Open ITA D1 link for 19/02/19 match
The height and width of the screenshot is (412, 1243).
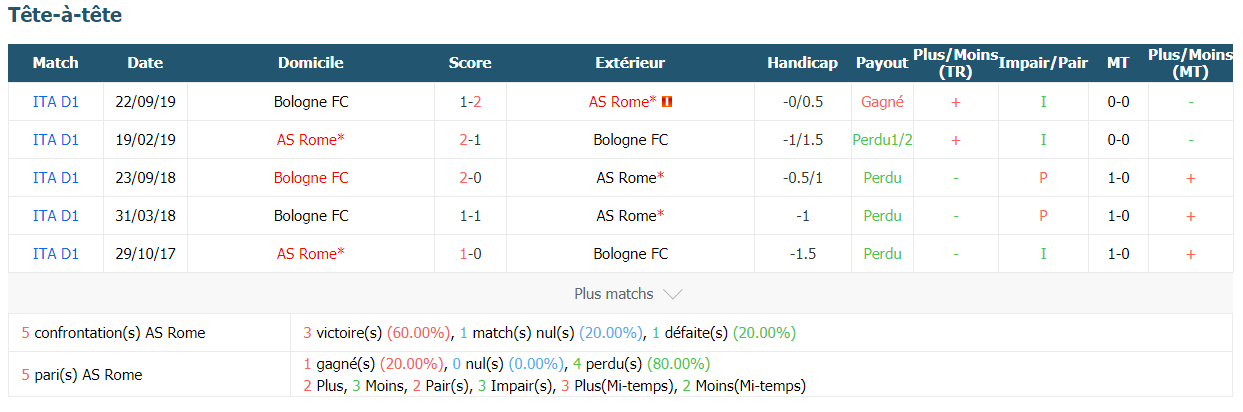[56, 140]
